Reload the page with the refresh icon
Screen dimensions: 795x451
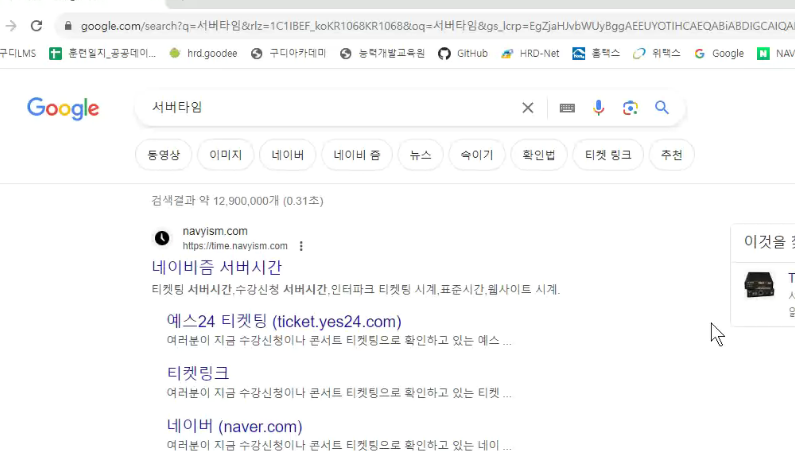coord(36,26)
